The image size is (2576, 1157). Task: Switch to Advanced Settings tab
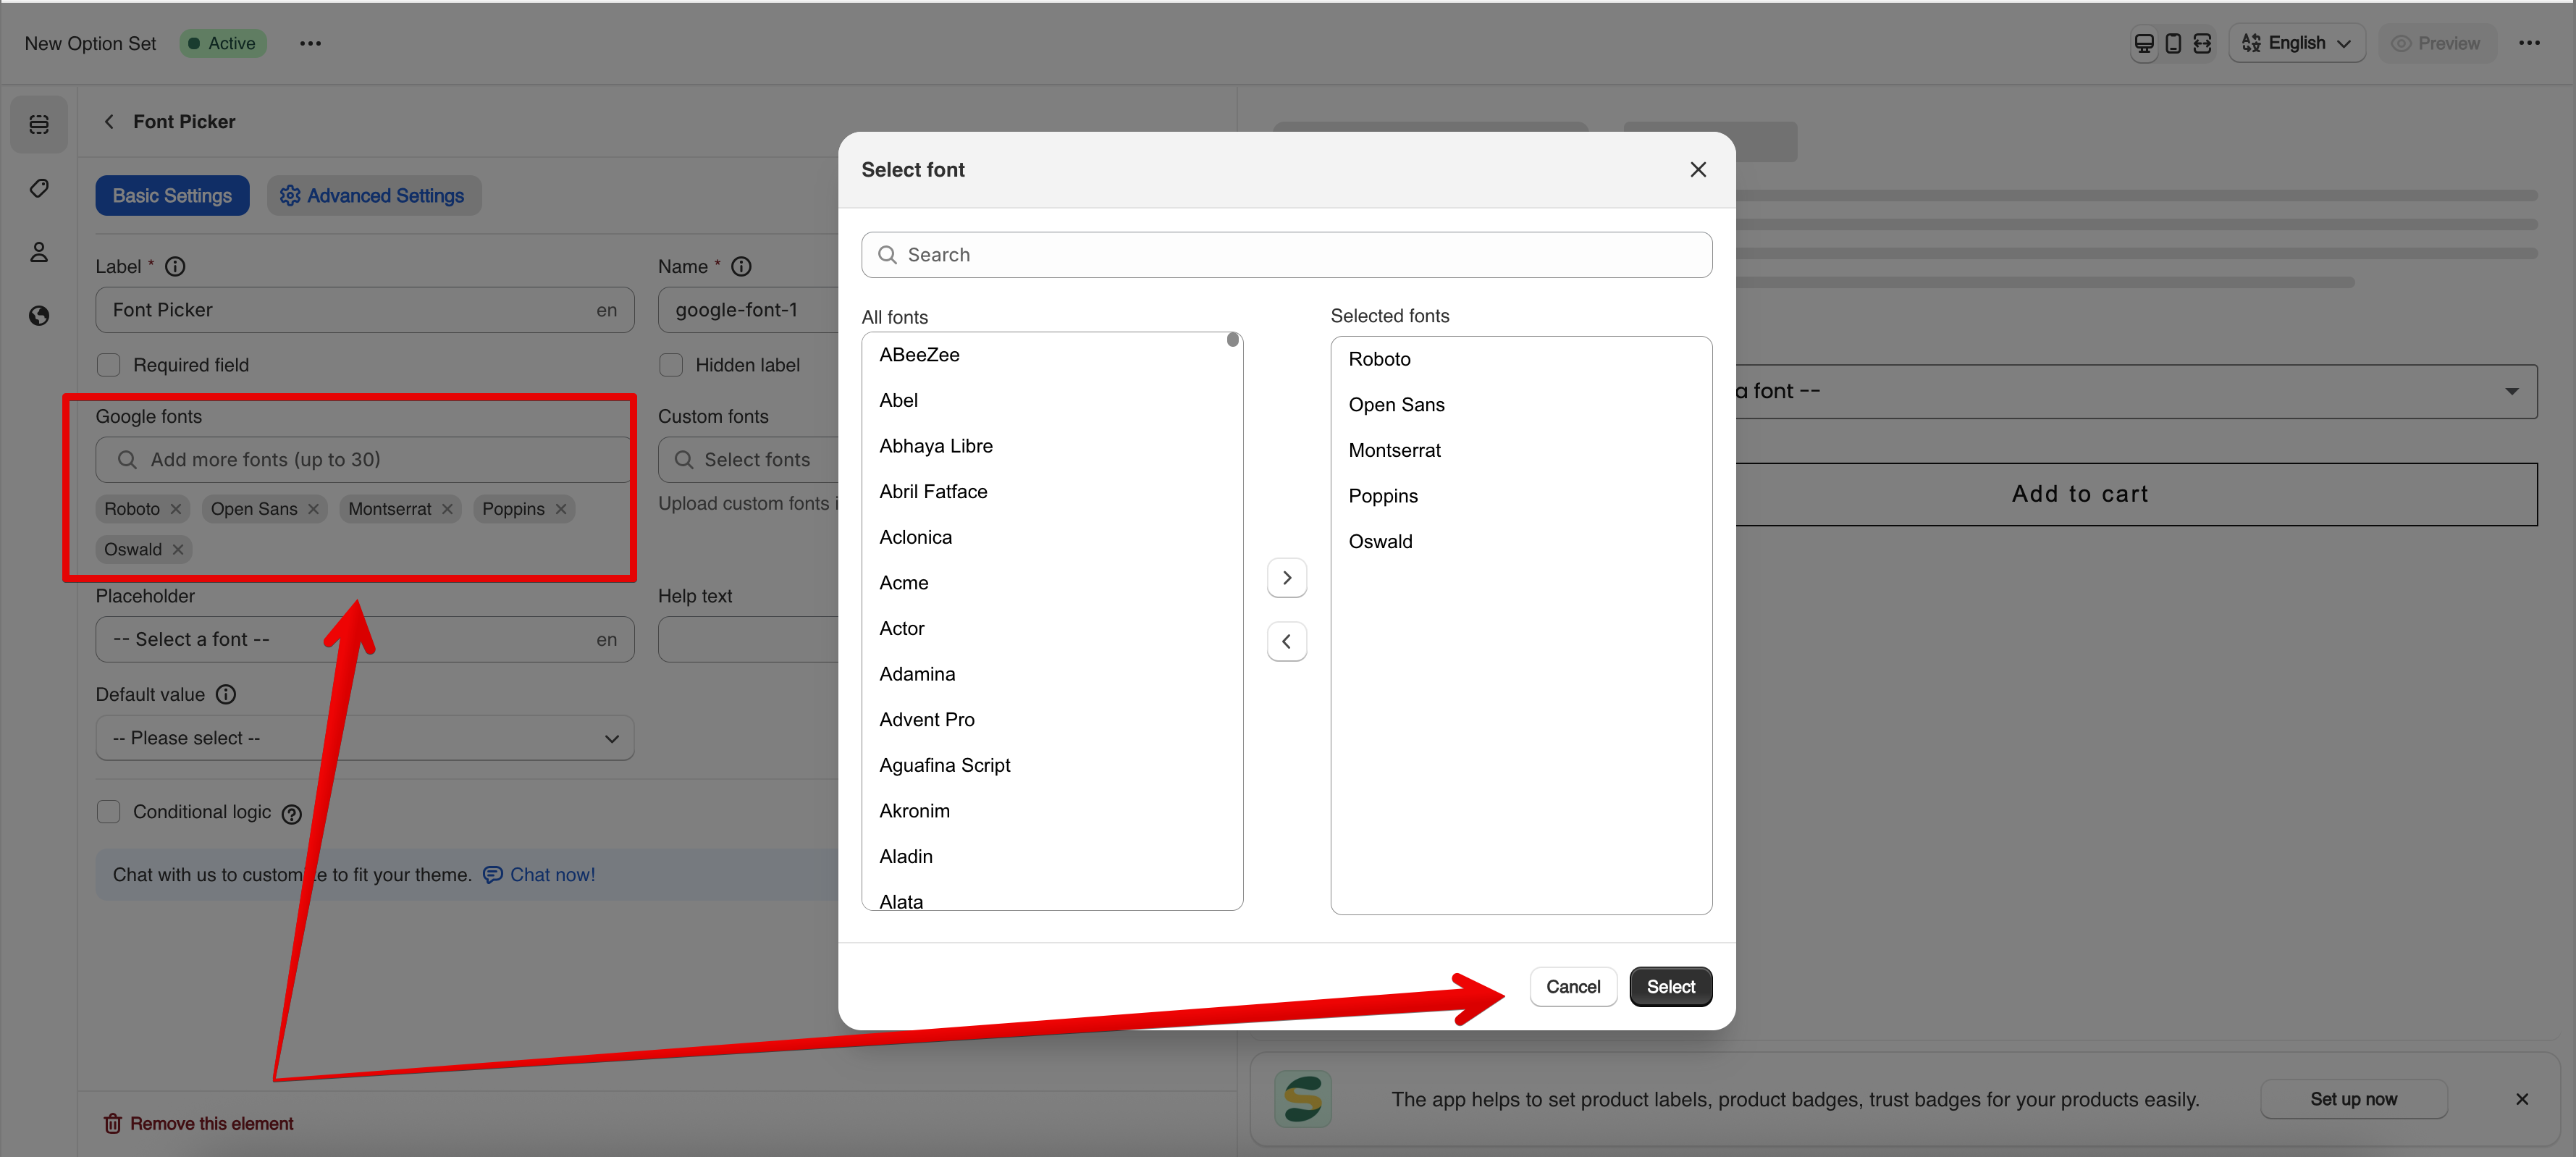[x=373, y=196]
